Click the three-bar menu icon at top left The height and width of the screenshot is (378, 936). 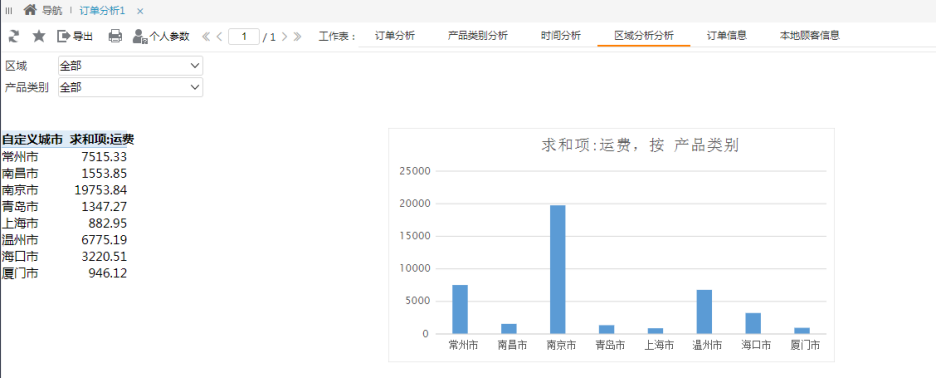point(9,11)
